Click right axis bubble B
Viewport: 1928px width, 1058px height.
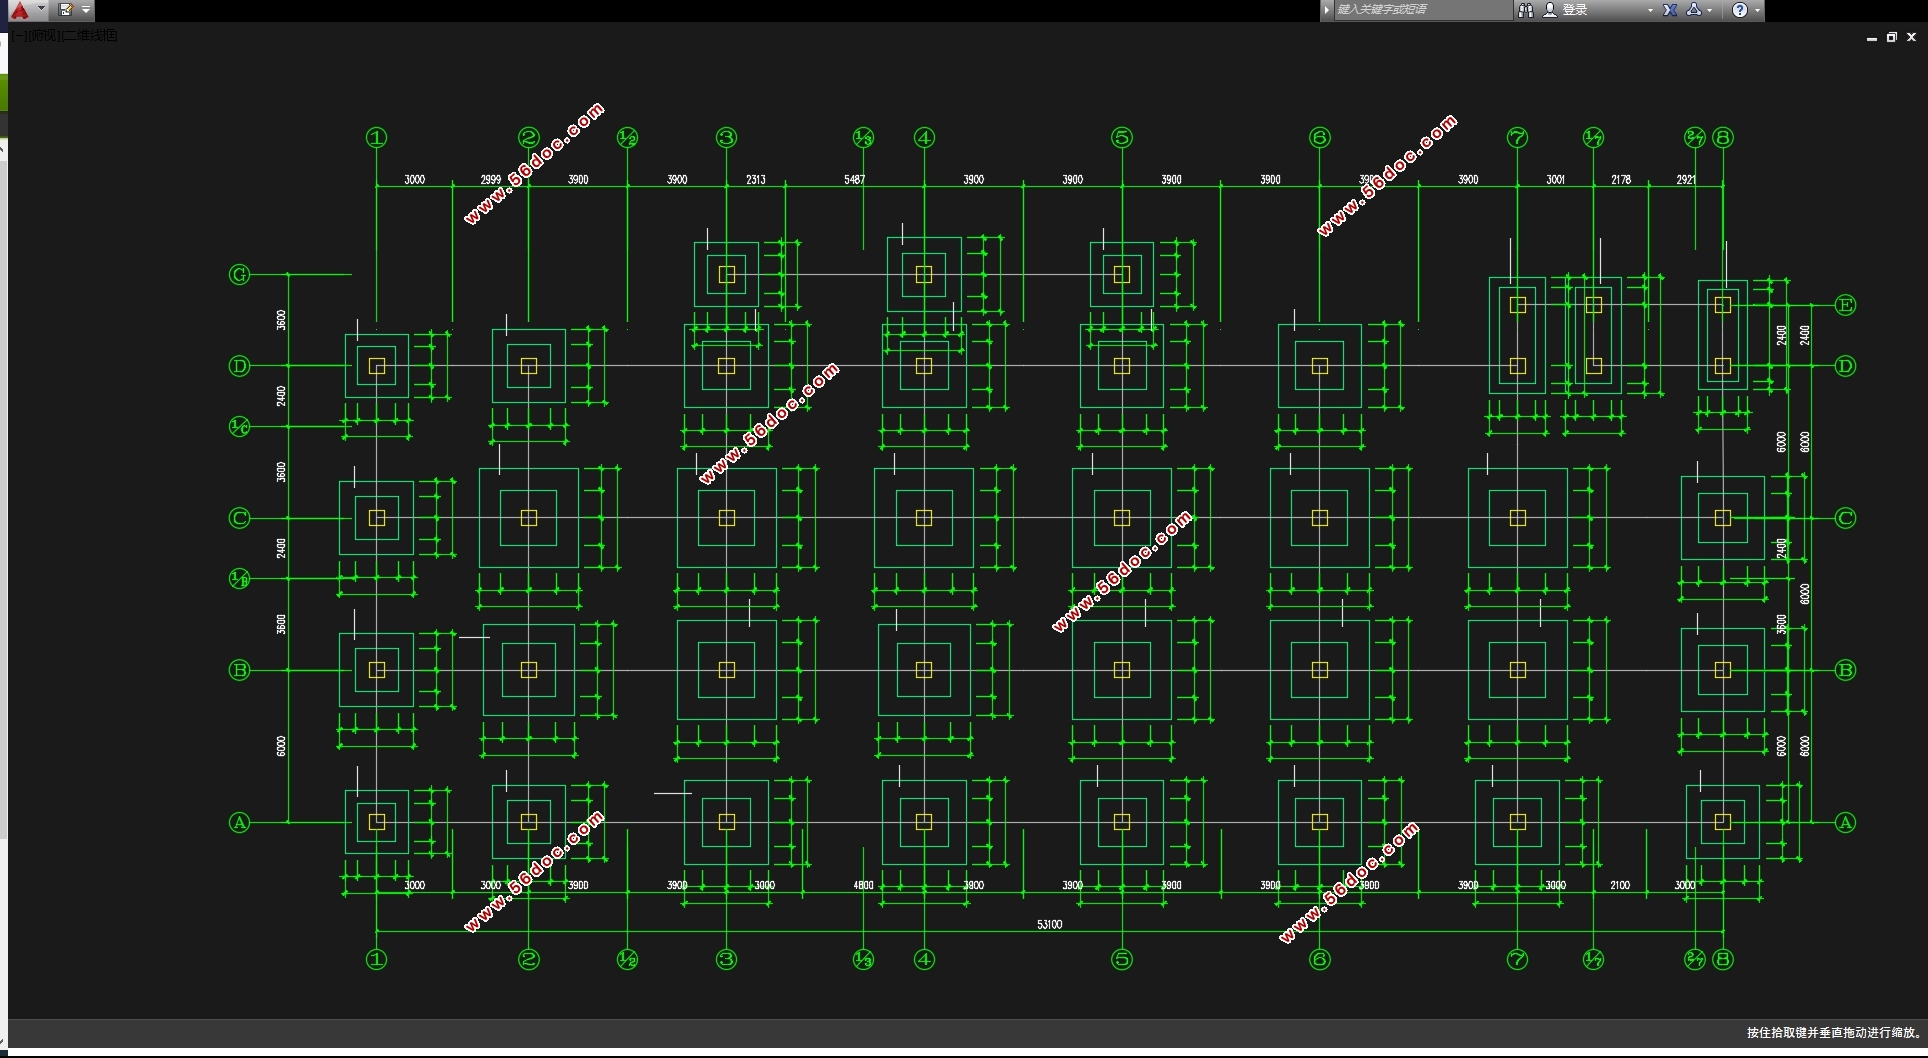coord(1845,670)
